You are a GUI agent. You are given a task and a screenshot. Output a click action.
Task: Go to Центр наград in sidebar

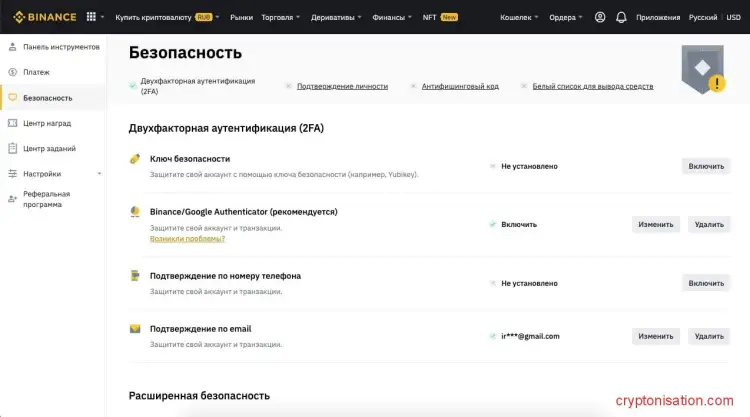[x=47, y=123]
